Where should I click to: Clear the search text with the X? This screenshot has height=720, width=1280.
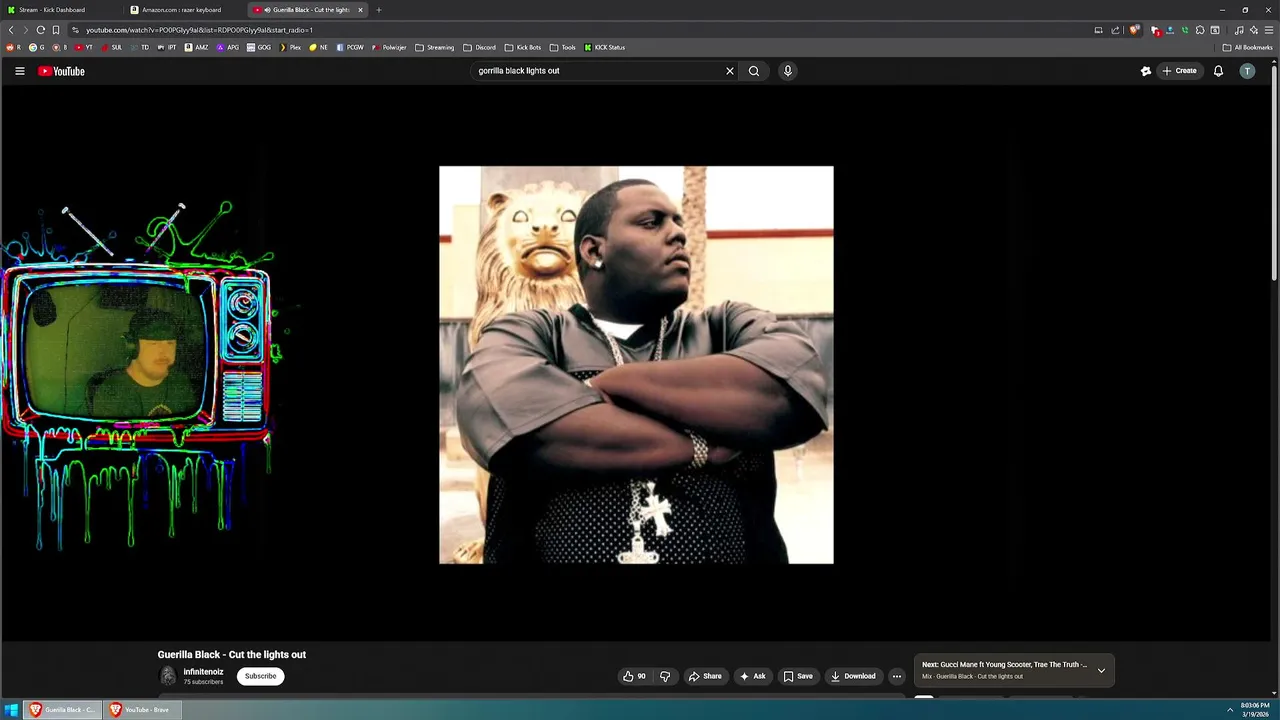point(730,71)
